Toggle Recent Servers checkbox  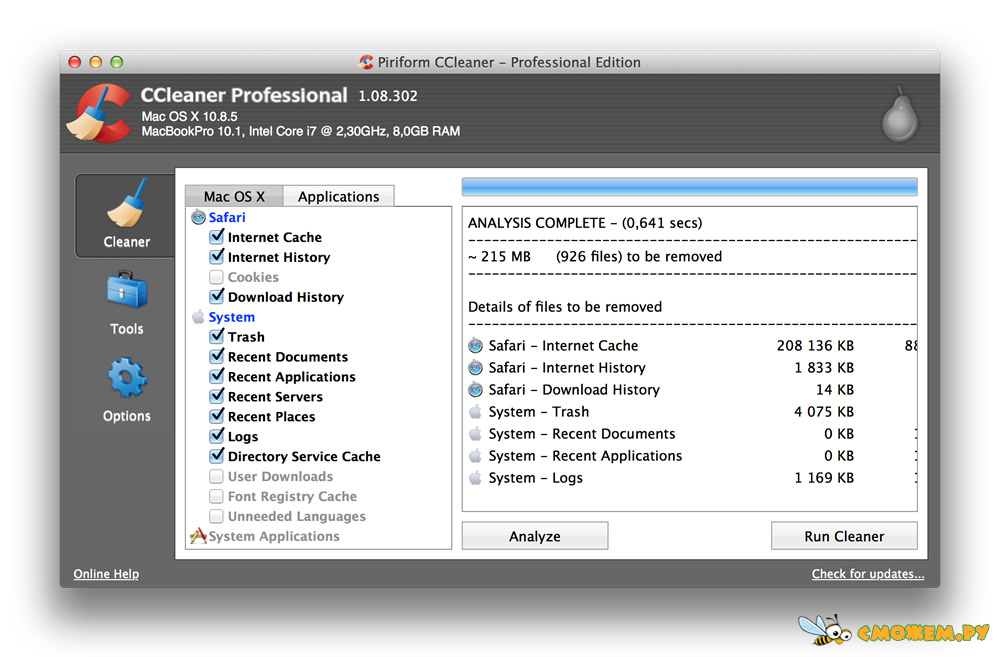(217, 396)
